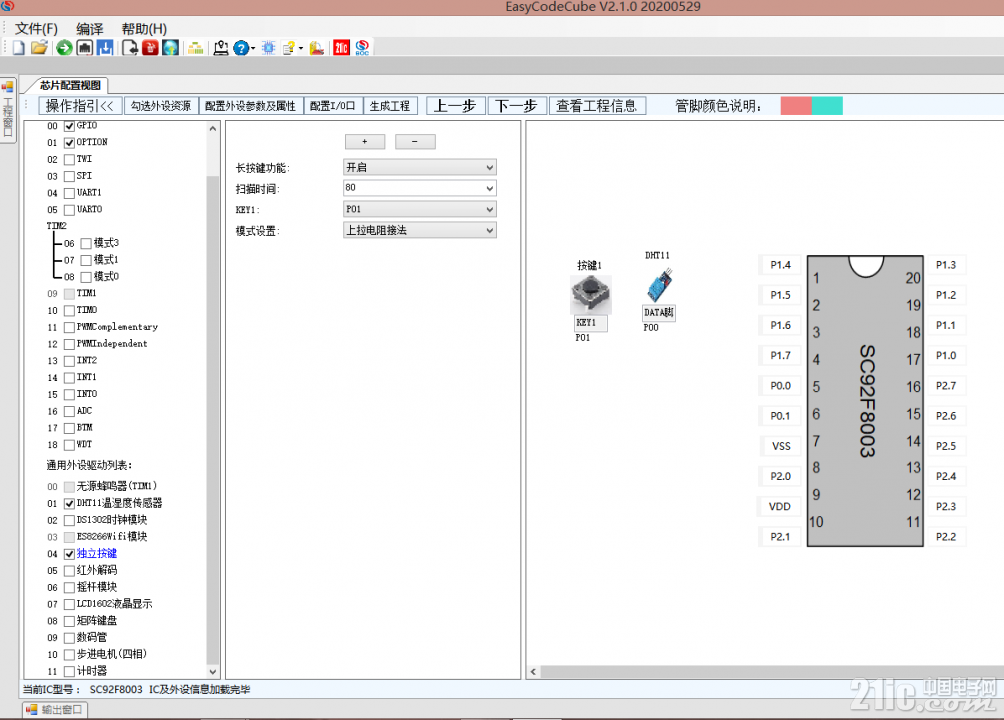Open the 输出窗口 tab at bottom
1004x720 pixels.
(56, 710)
